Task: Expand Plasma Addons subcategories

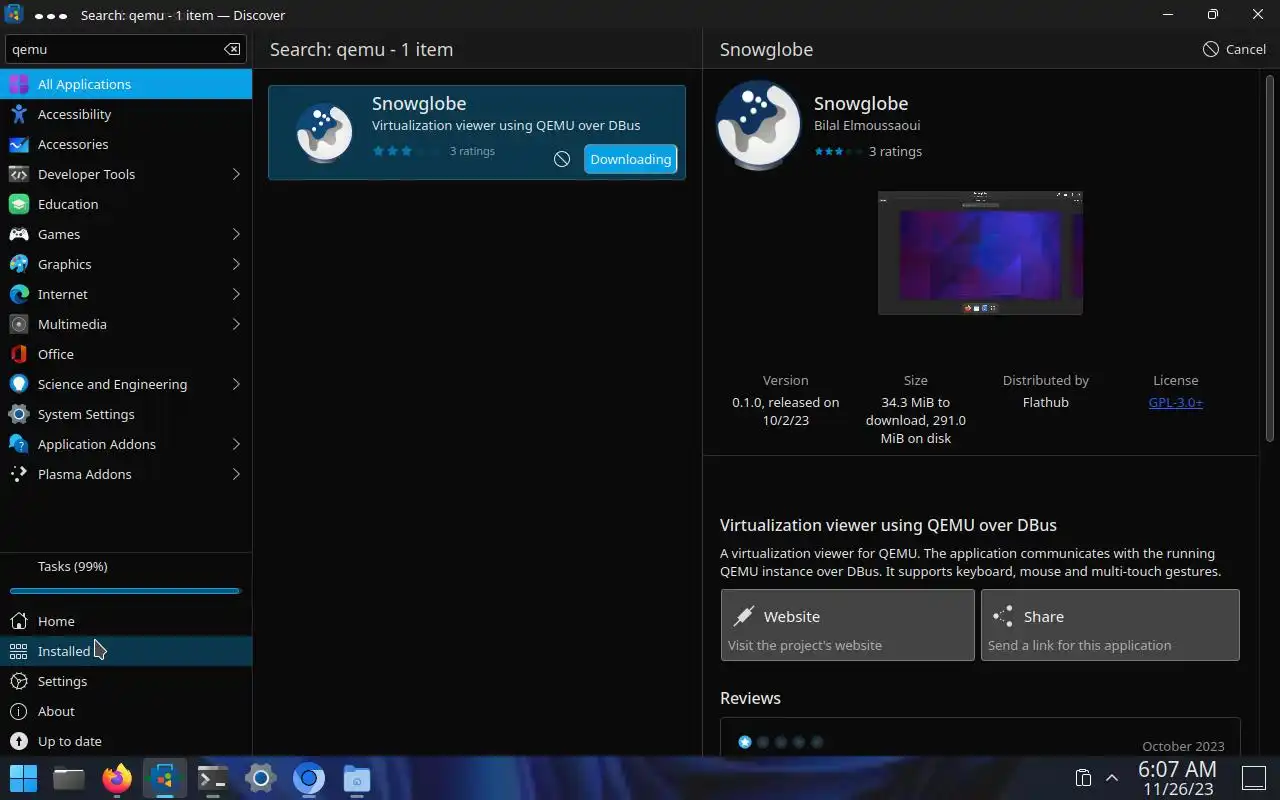Action: tap(236, 474)
